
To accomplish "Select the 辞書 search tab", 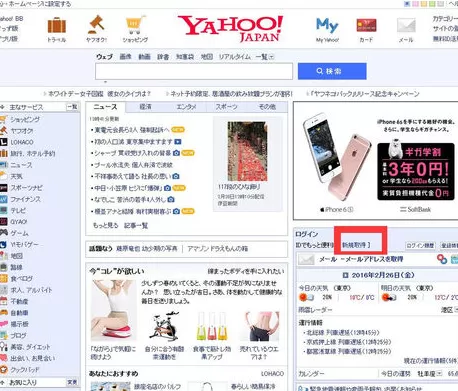I will pos(163,57).
